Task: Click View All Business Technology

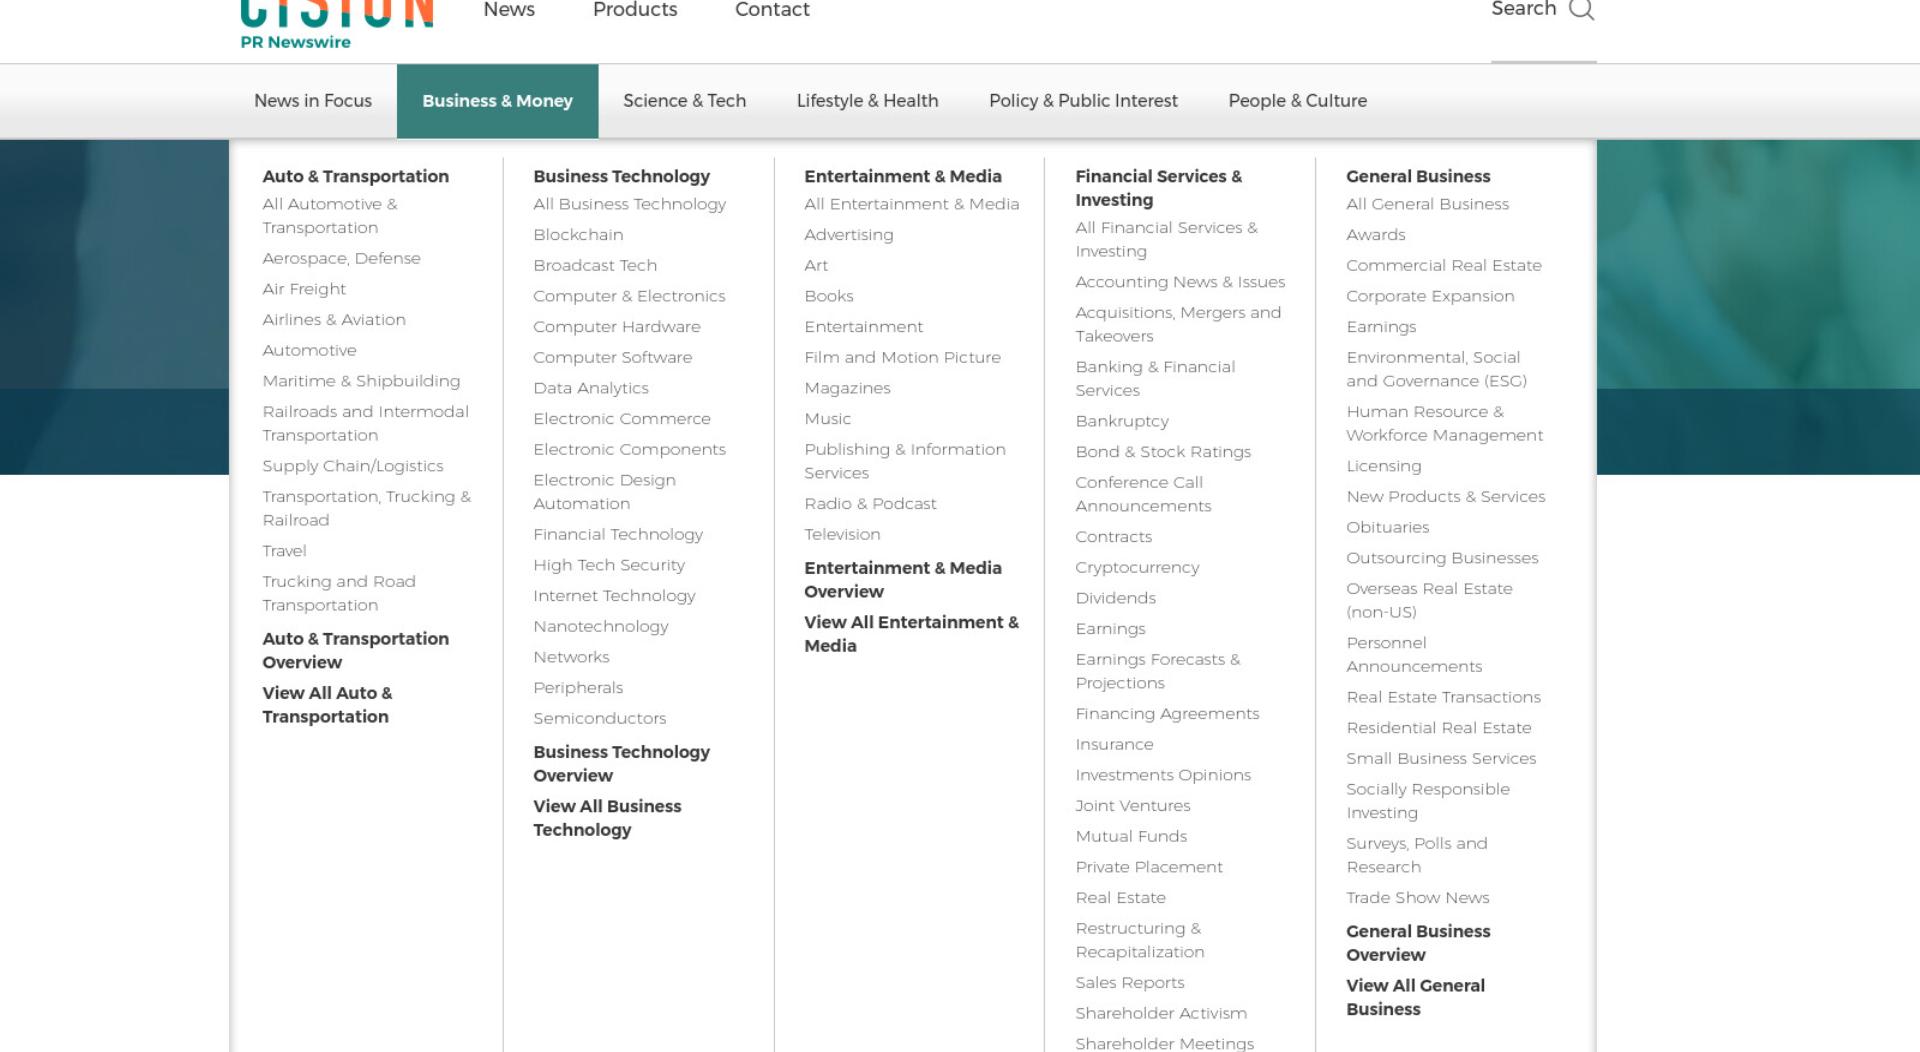Action: point(607,818)
